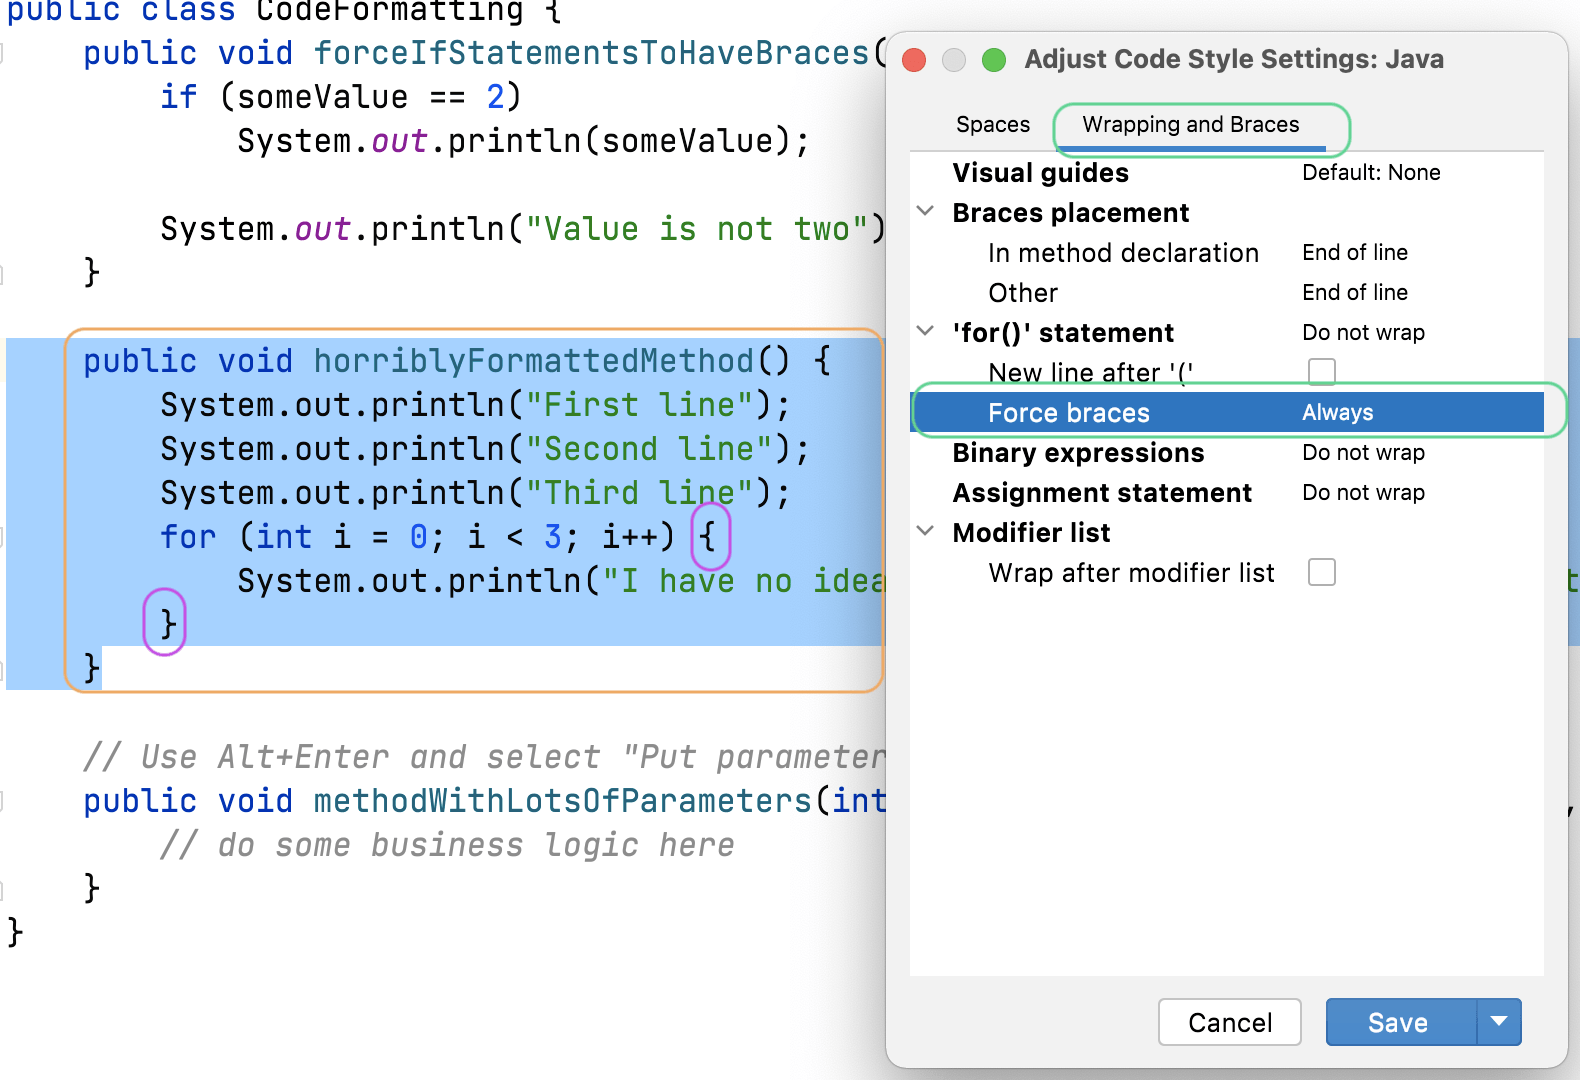
Task: Collapse the 'for()' statement section
Action: (926, 332)
